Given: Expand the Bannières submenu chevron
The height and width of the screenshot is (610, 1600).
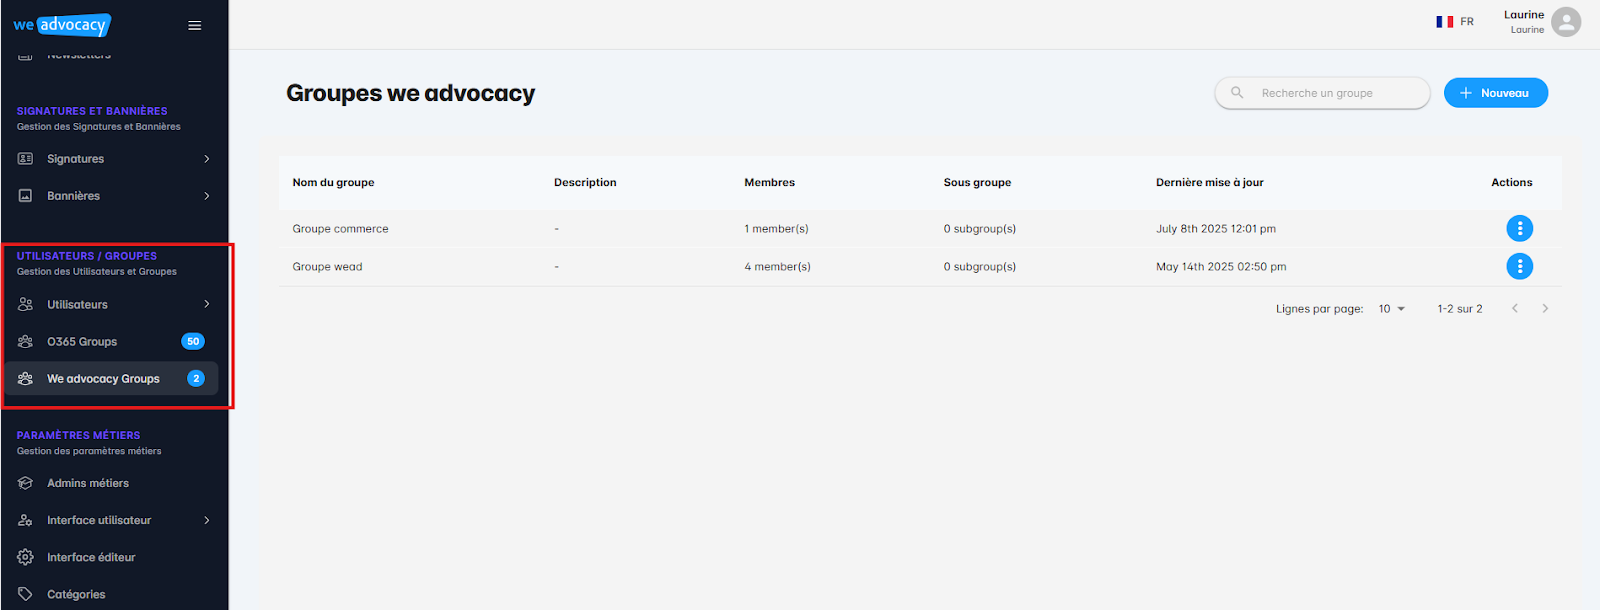Looking at the screenshot, I should [207, 196].
